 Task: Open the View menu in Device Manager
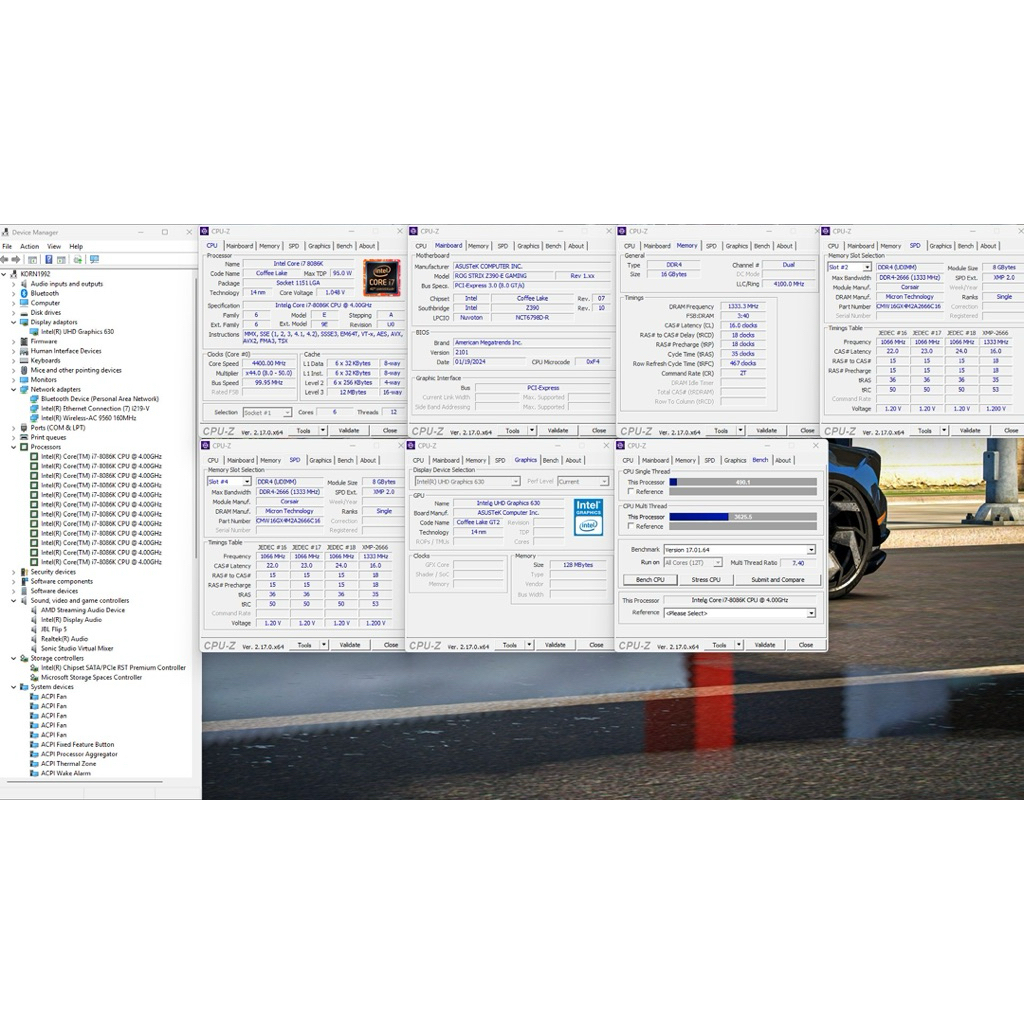pos(53,246)
